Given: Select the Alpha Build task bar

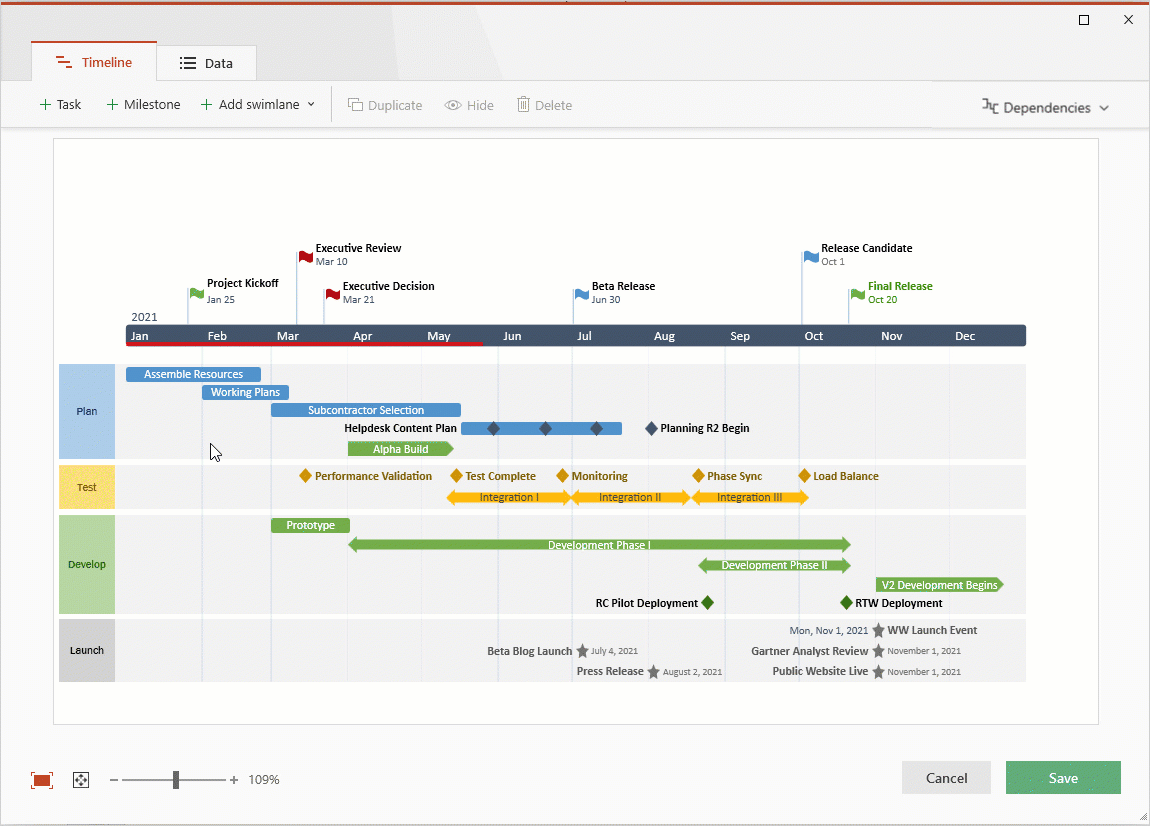Looking at the screenshot, I should pyautogui.click(x=400, y=448).
